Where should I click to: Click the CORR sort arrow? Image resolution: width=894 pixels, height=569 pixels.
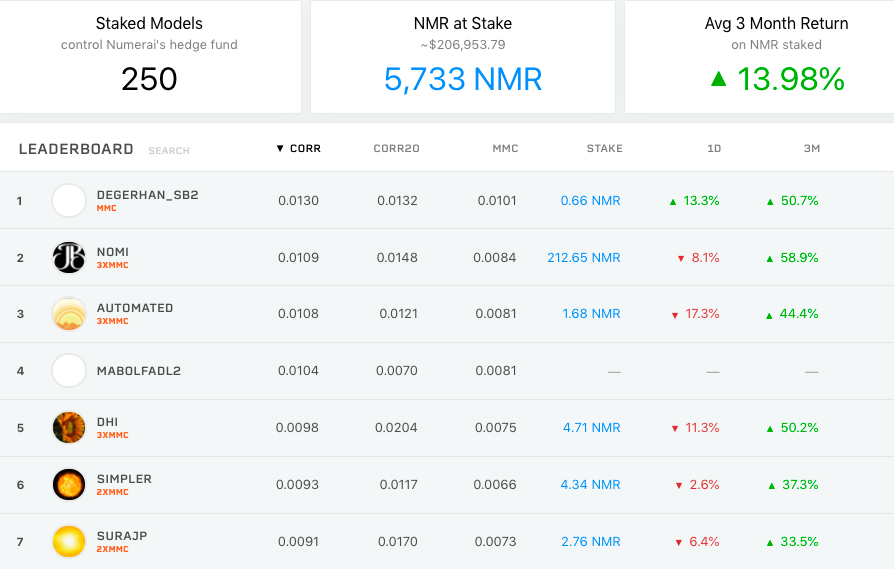point(280,148)
